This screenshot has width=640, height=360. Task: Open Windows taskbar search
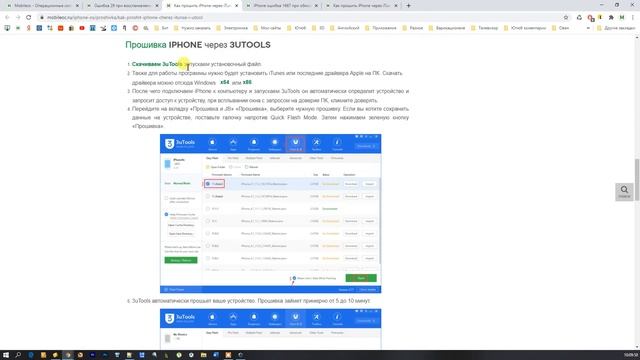pyautogui.click(x=18, y=355)
